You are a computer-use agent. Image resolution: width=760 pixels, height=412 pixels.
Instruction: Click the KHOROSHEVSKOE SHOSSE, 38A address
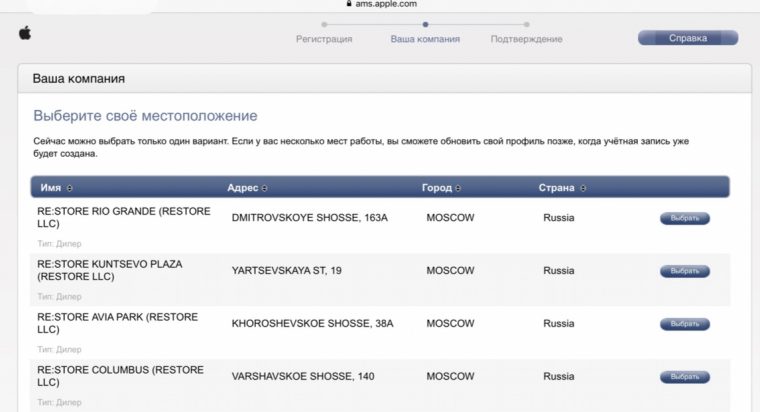point(312,323)
